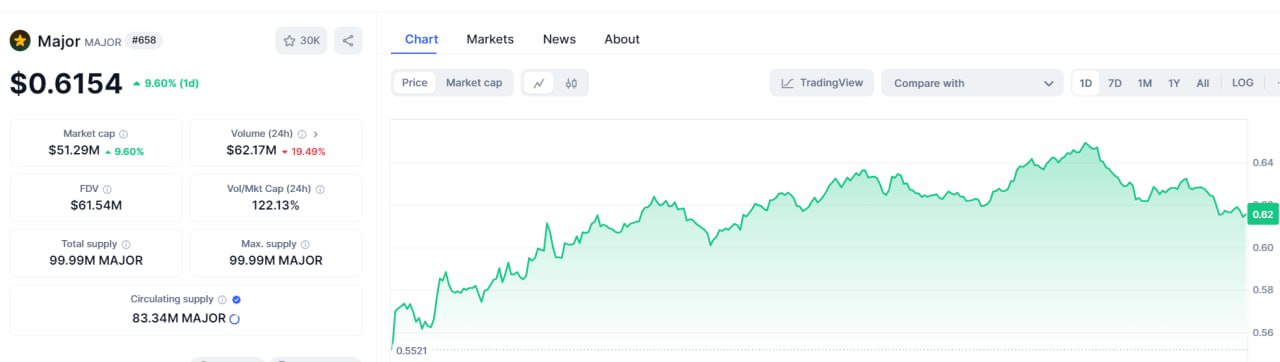
Task: Select the line chart icon
Action: pos(539,83)
